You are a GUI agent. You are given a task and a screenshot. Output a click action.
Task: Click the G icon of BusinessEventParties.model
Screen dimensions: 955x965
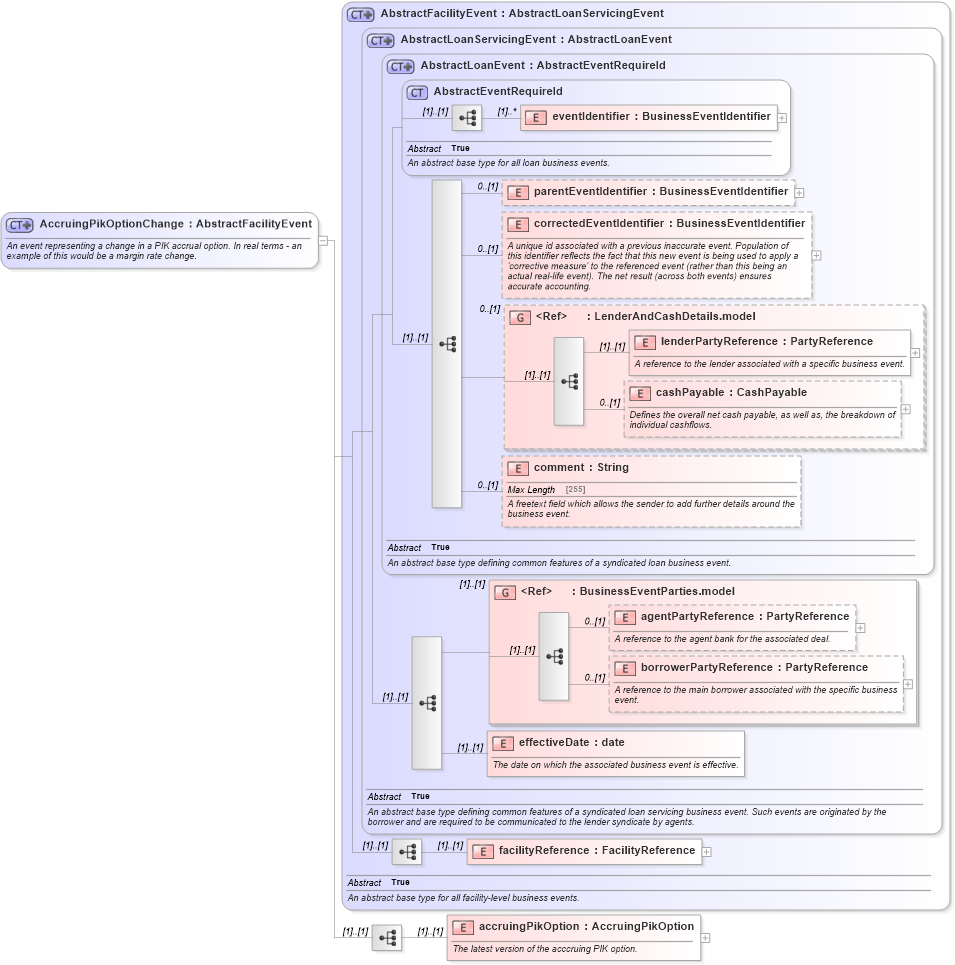[506, 592]
